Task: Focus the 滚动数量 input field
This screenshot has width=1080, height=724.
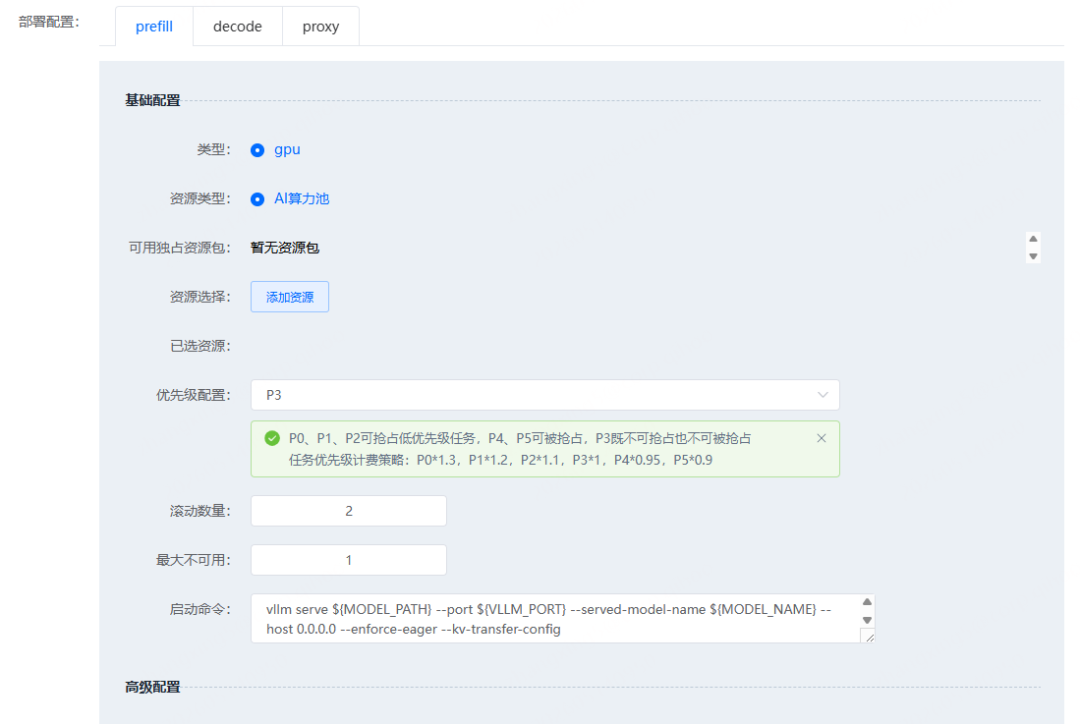Action: (349, 511)
